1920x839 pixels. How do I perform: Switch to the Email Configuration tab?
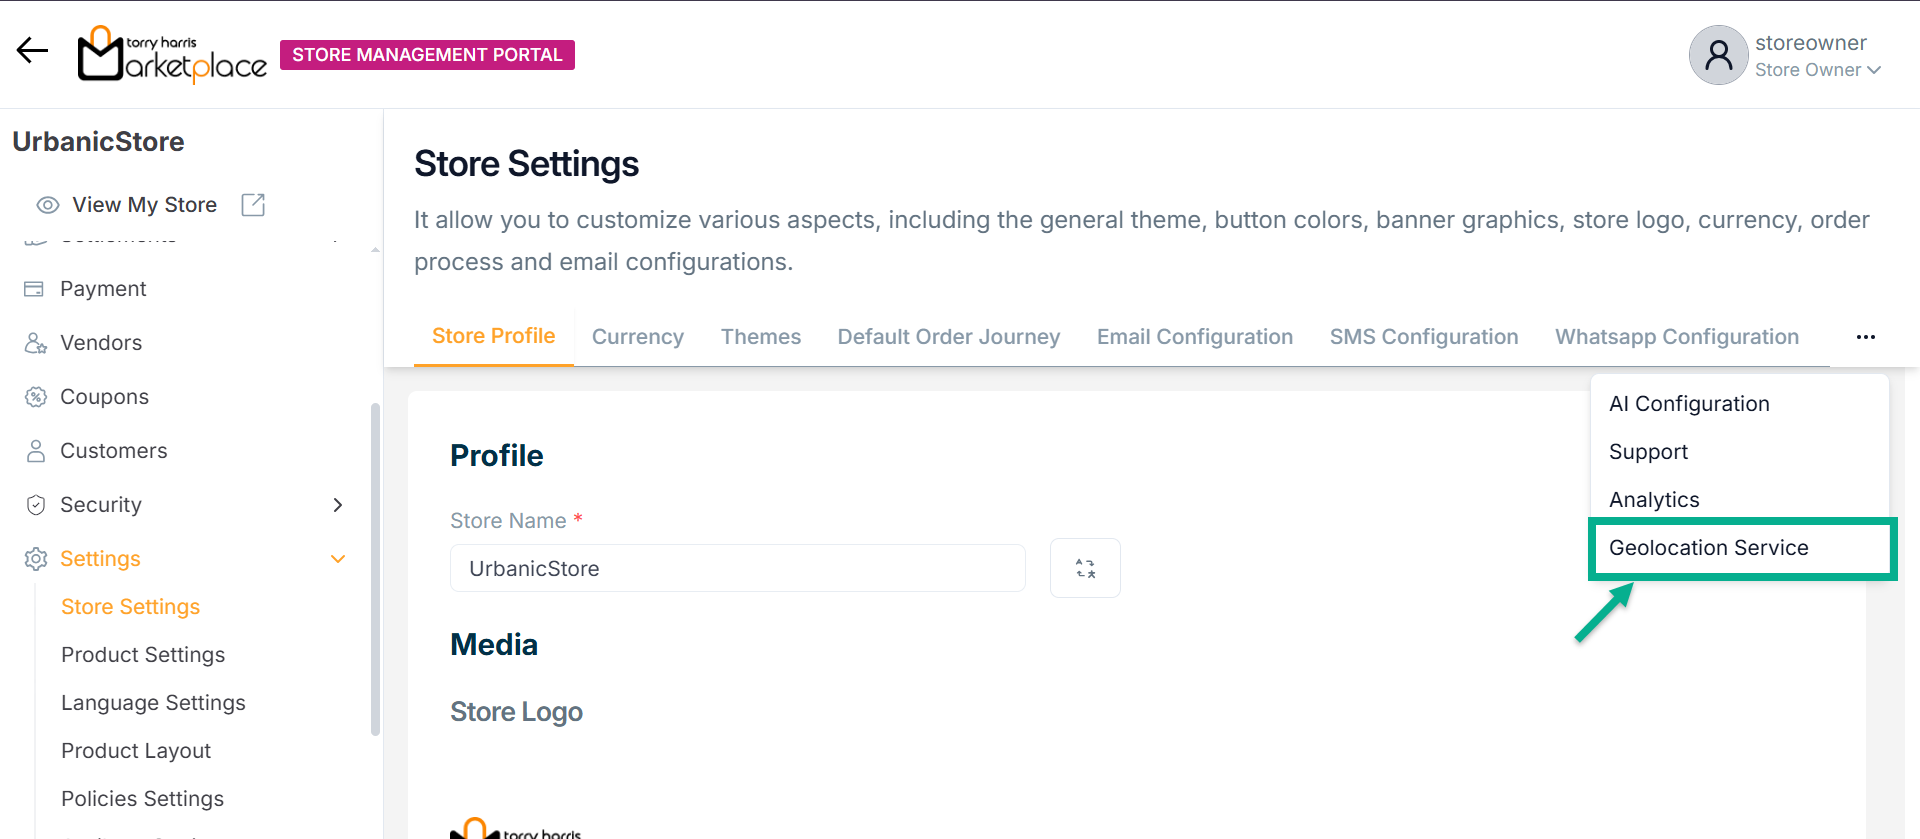(1194, 337)
